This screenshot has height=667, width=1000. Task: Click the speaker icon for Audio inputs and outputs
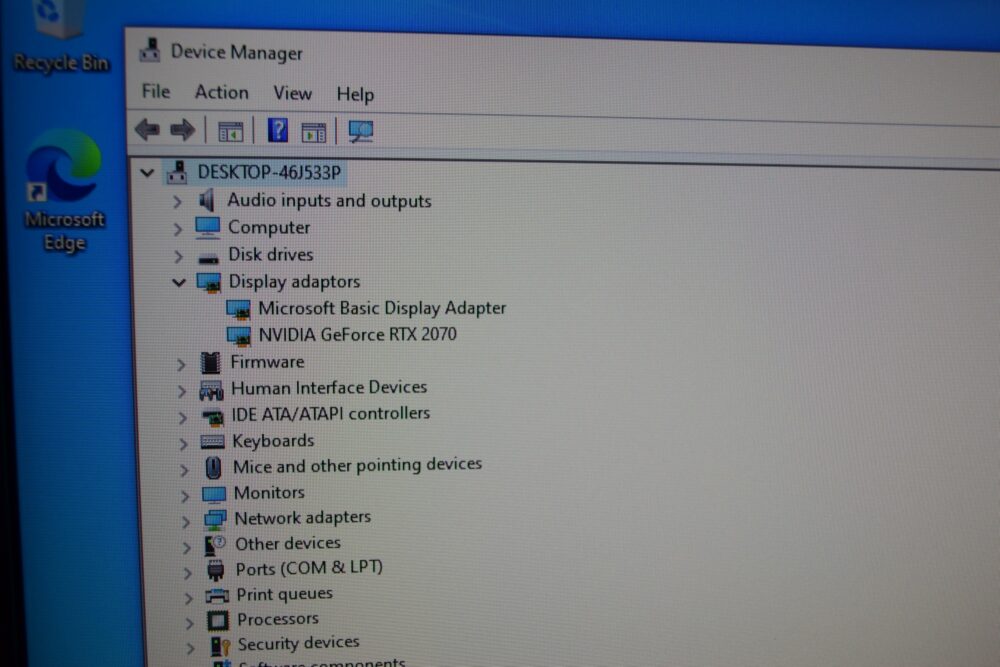(206, 200)
